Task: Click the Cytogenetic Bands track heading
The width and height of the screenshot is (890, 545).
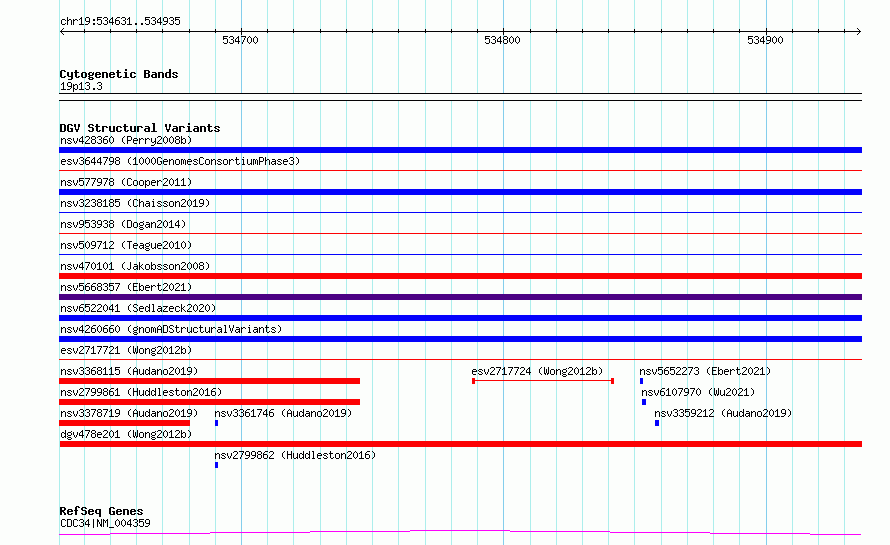Action: (119, 74)
